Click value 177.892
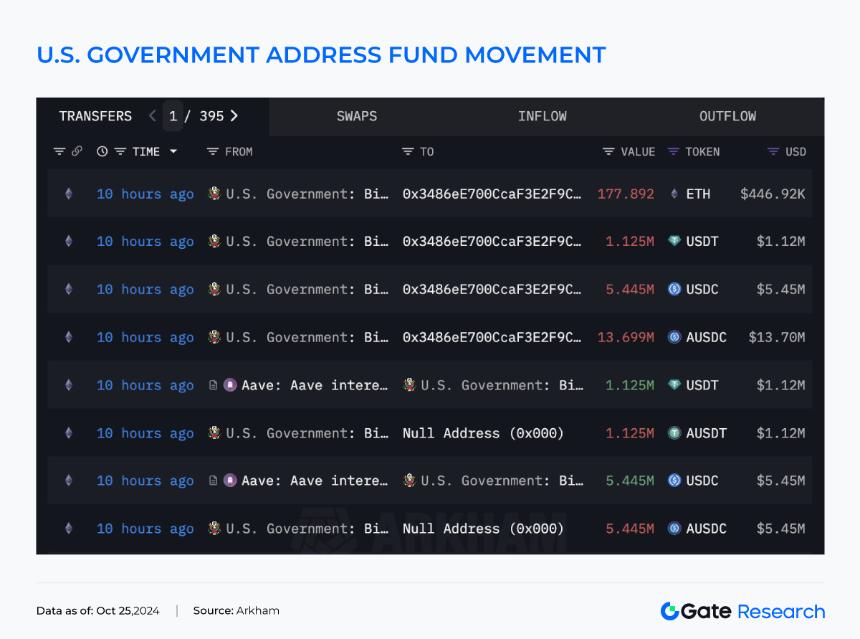The width and height of the screenshot is (860, 639). [x=625, y=194]
